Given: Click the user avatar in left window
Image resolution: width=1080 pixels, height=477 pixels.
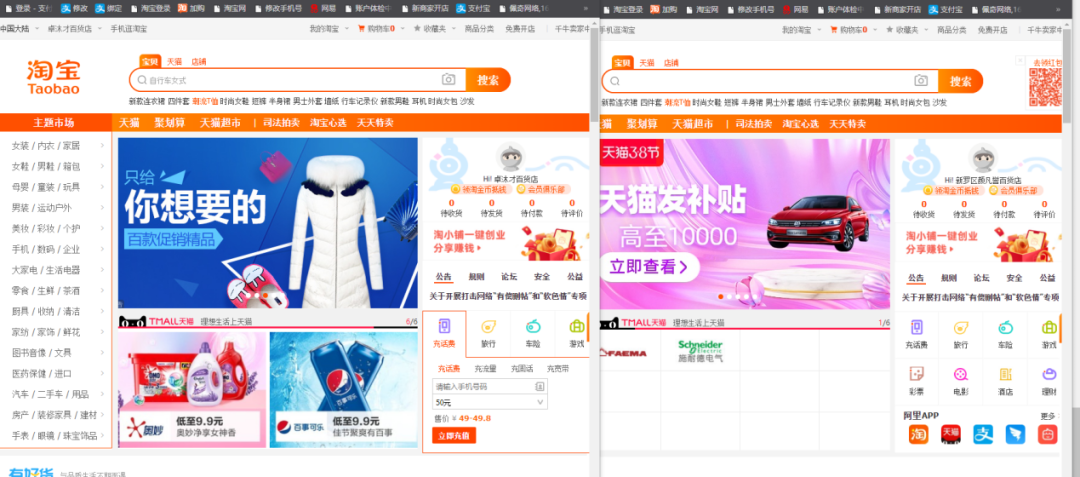Looking at the screenshot, I should [x=510, y=158].
